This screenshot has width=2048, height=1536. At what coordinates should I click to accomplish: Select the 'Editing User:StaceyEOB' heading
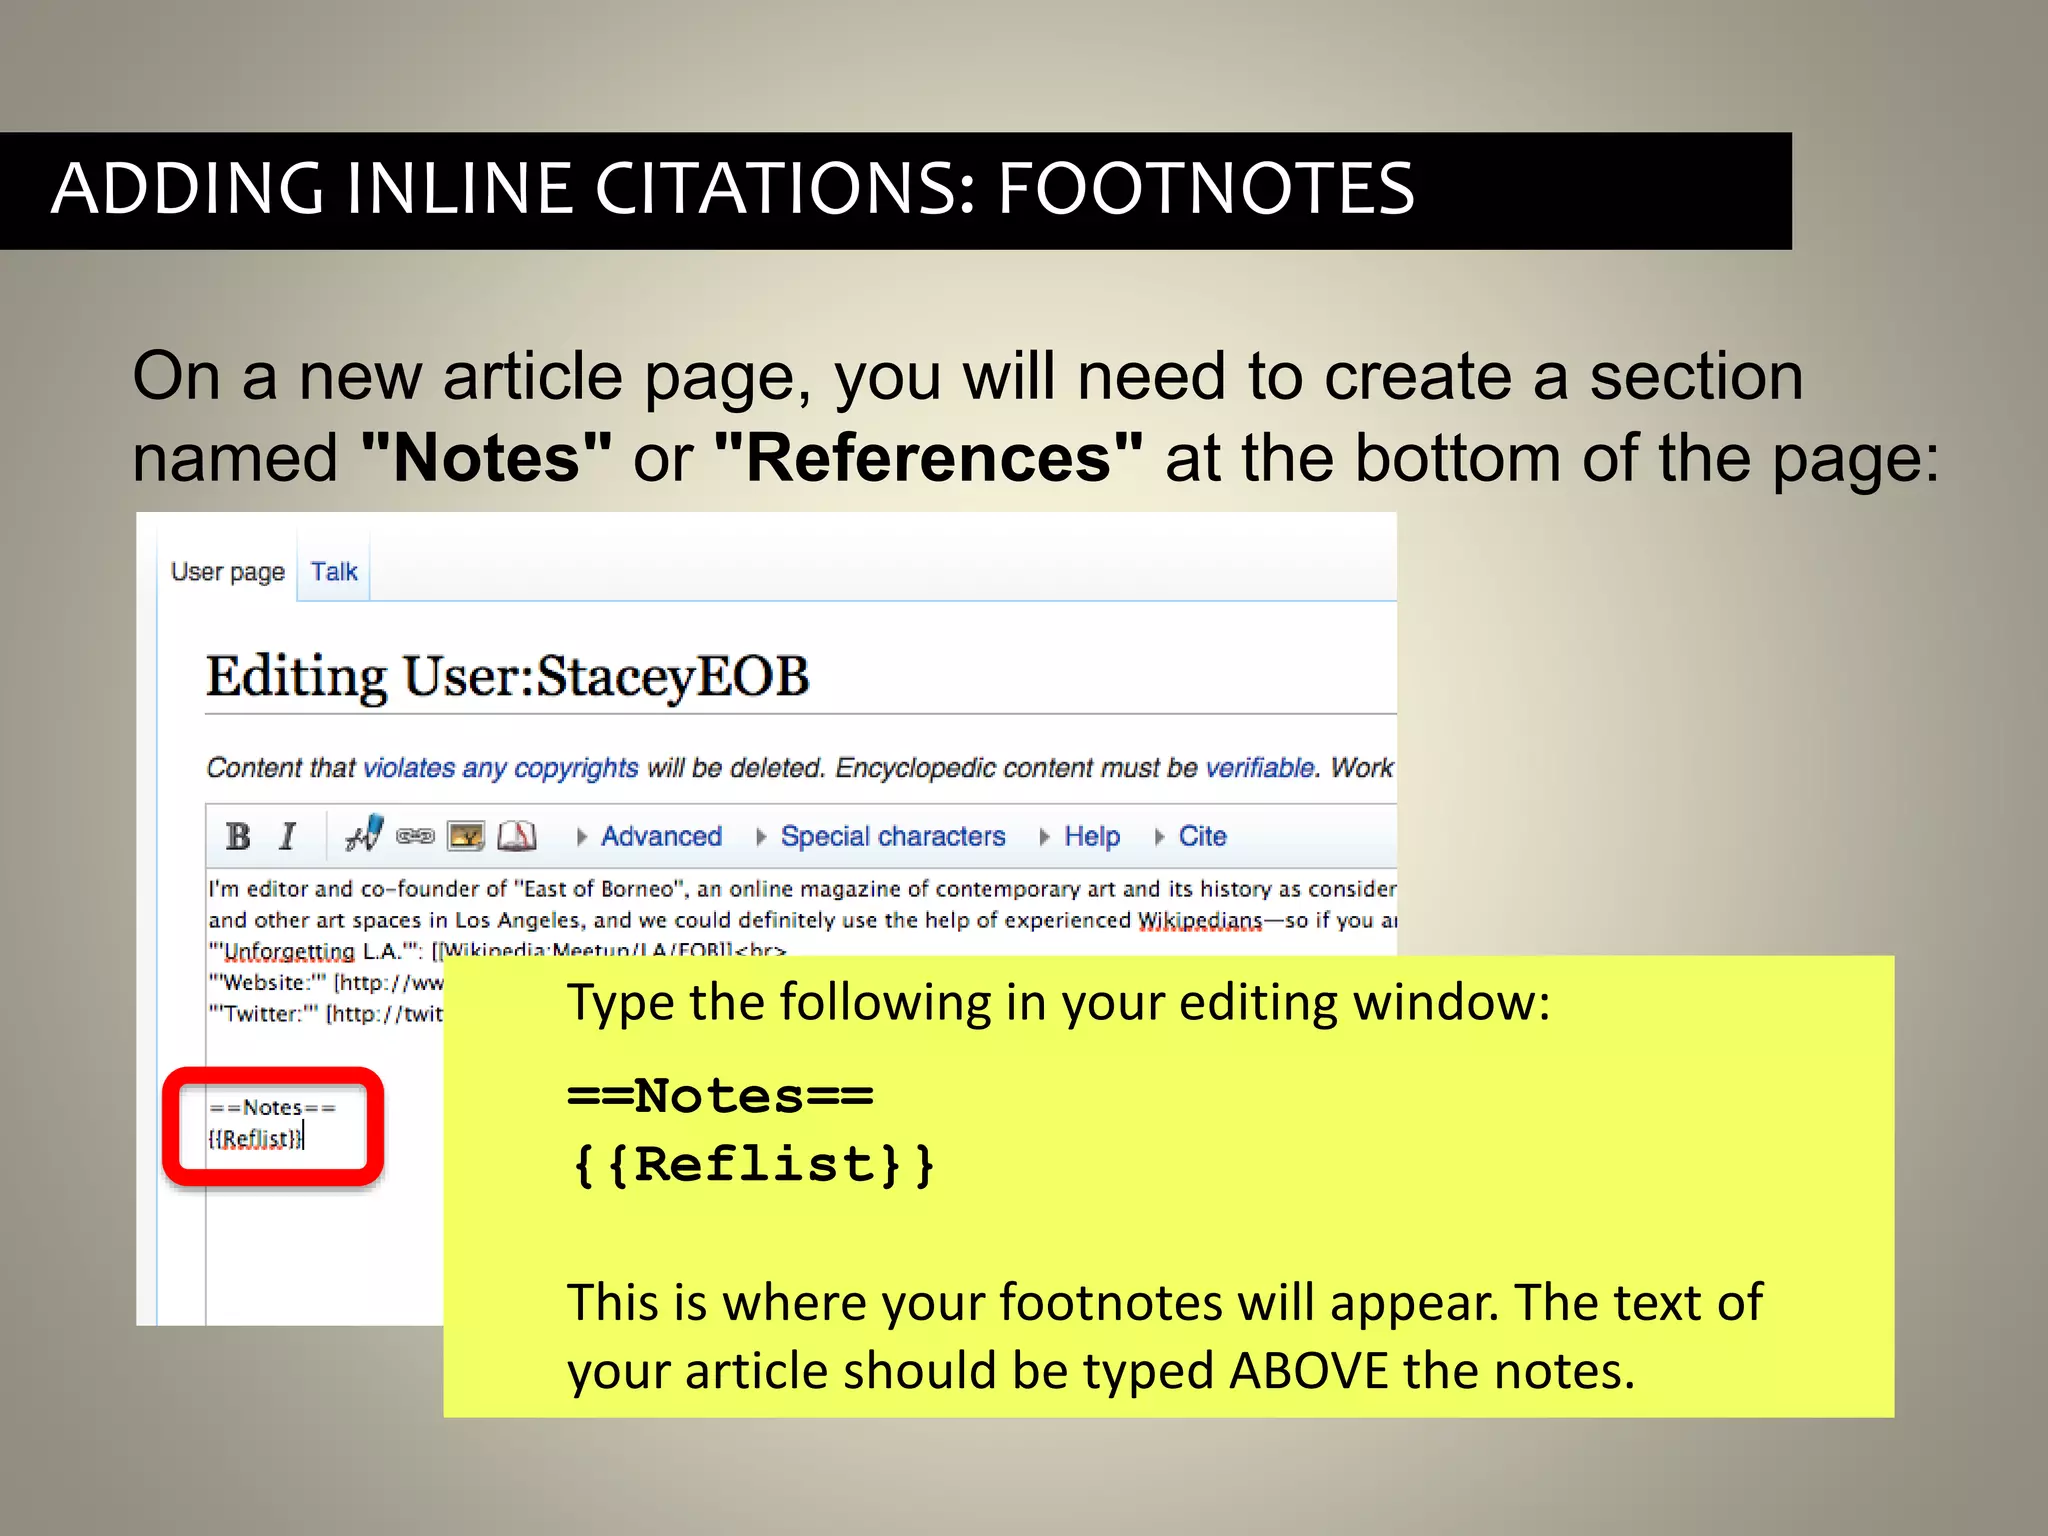(508, 677)
